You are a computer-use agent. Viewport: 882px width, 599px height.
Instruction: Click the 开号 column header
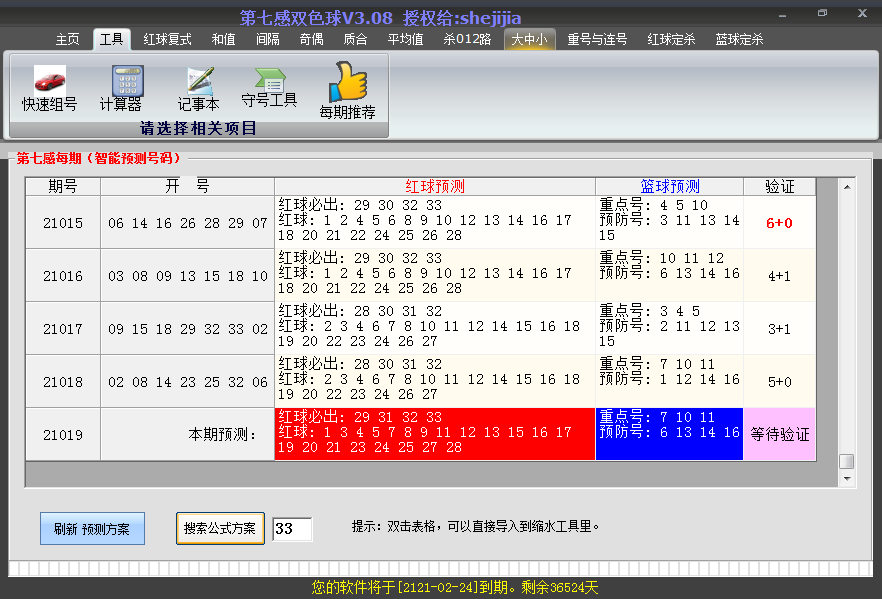pyautogui.click(x=187, y=186)
